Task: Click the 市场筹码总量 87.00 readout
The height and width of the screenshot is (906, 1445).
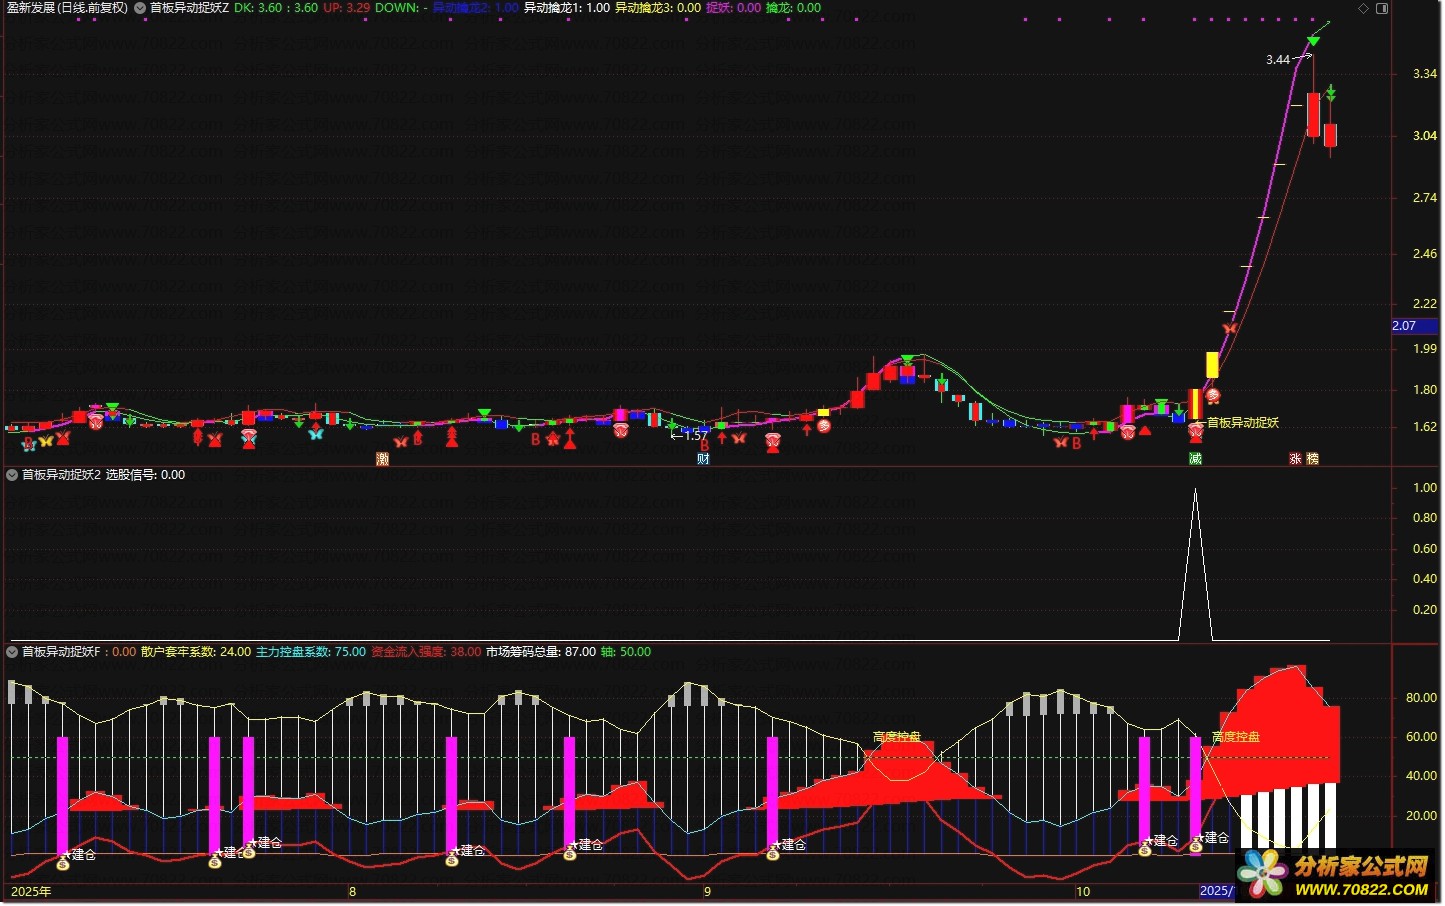Action: click(541, 652)
